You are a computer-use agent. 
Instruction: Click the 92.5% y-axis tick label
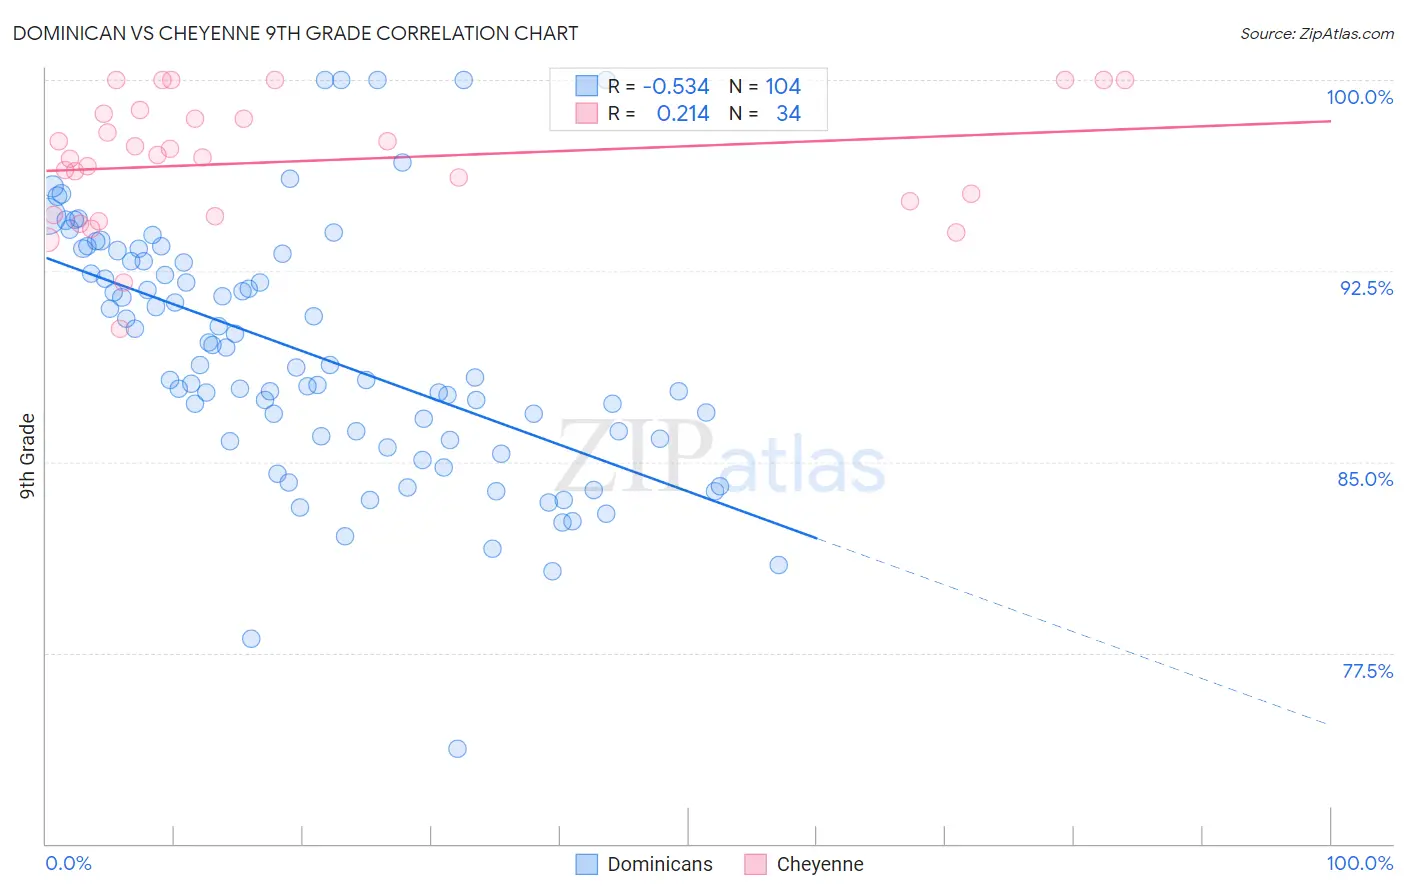coord(1366,288)
